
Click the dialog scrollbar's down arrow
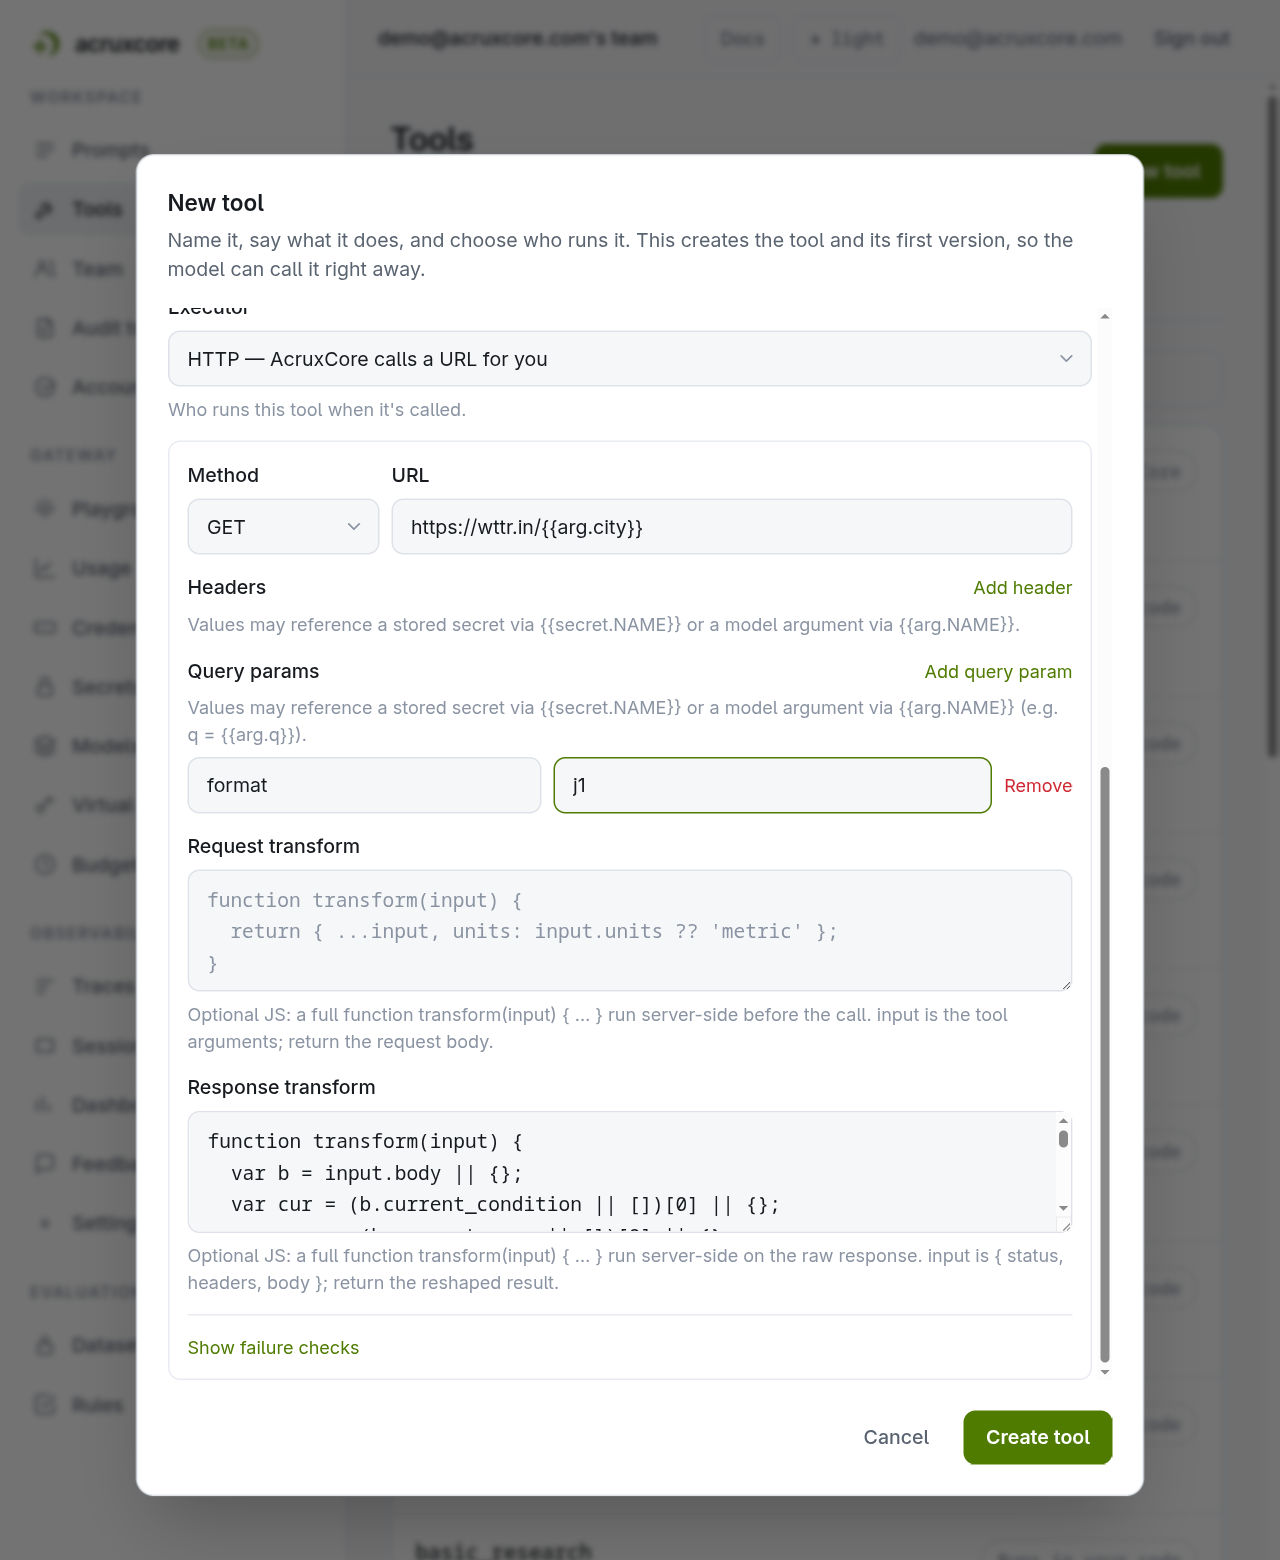click(1105, 1372)
